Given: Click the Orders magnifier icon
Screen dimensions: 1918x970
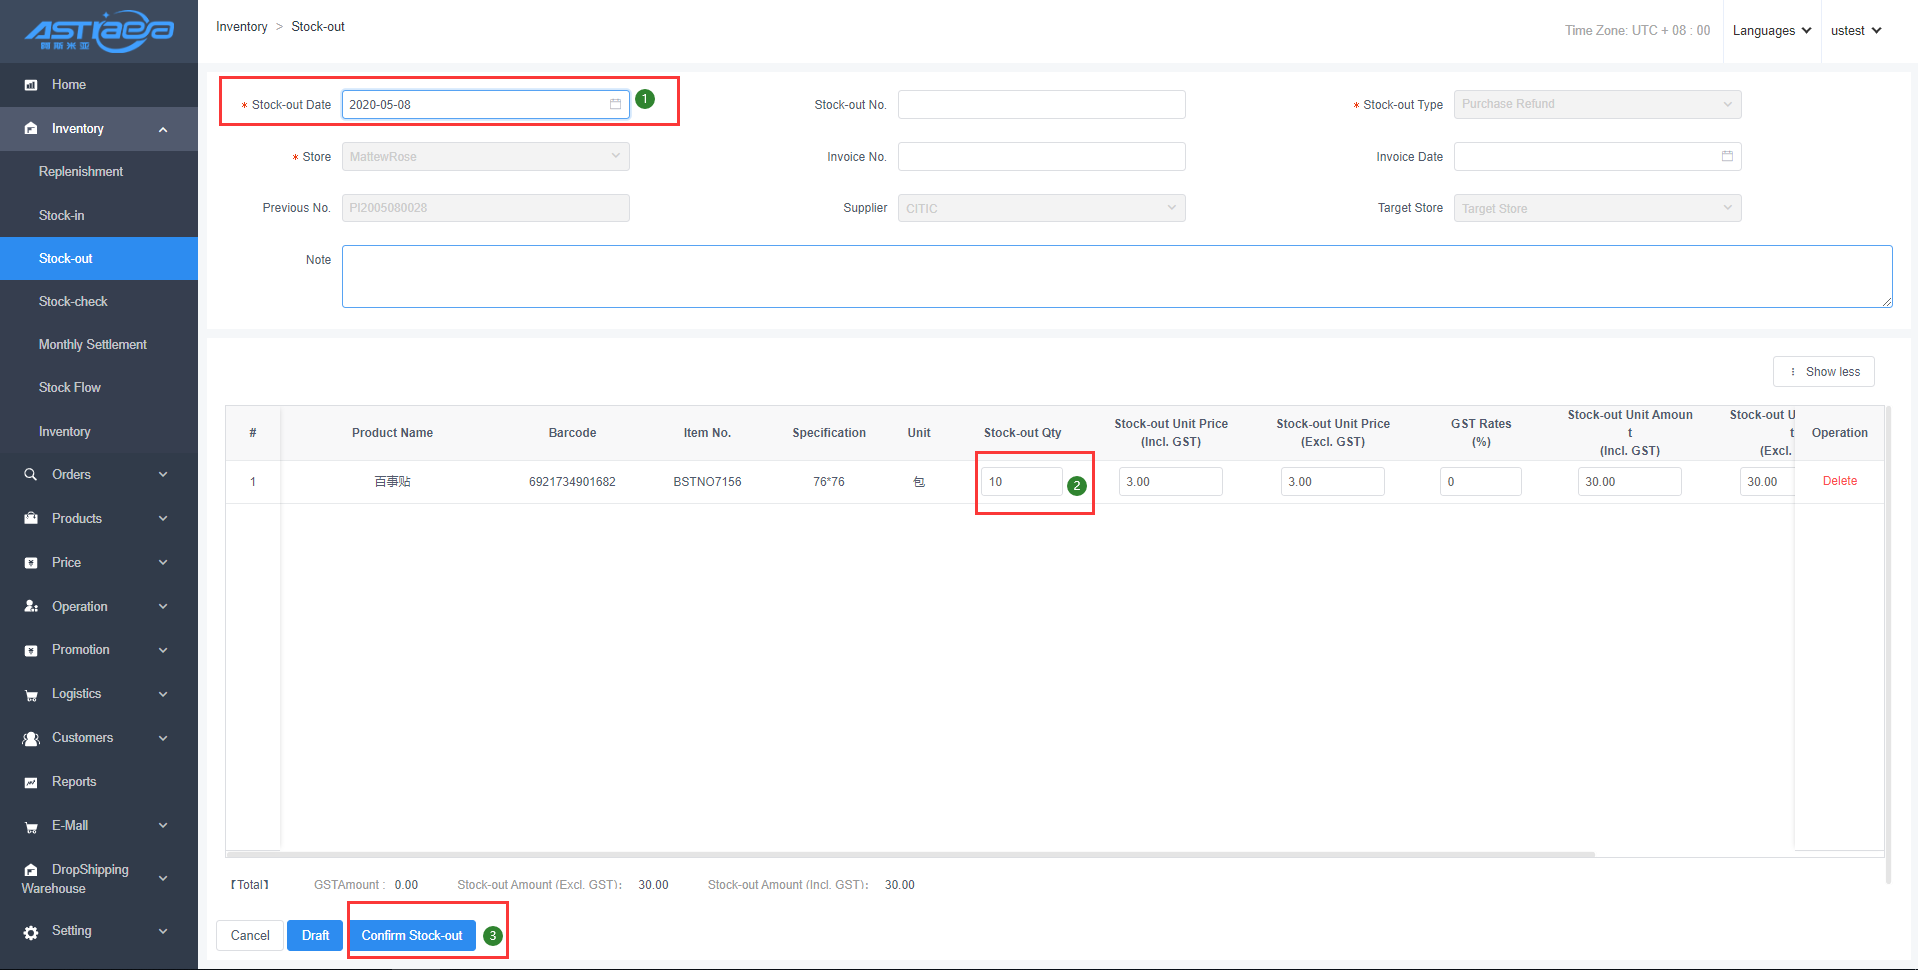Looking at the screenshot, I should (31, 475).
